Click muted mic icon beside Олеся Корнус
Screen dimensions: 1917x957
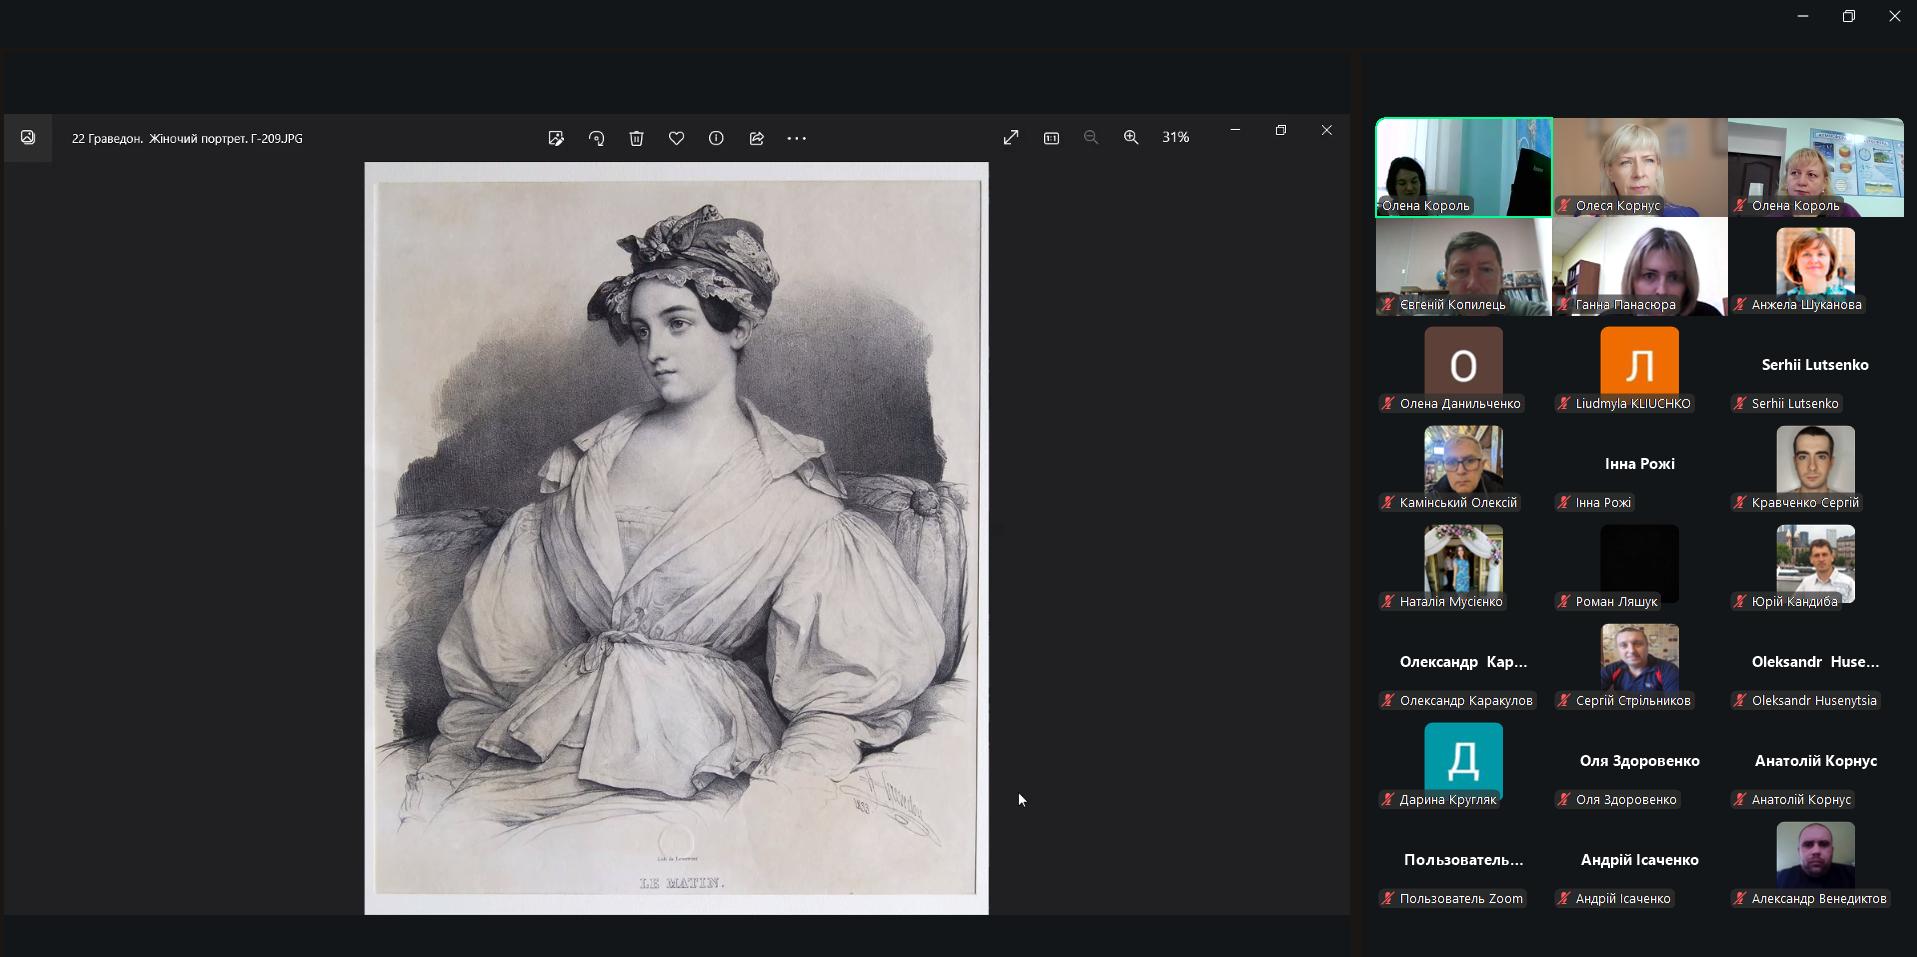coord(1564,206)
